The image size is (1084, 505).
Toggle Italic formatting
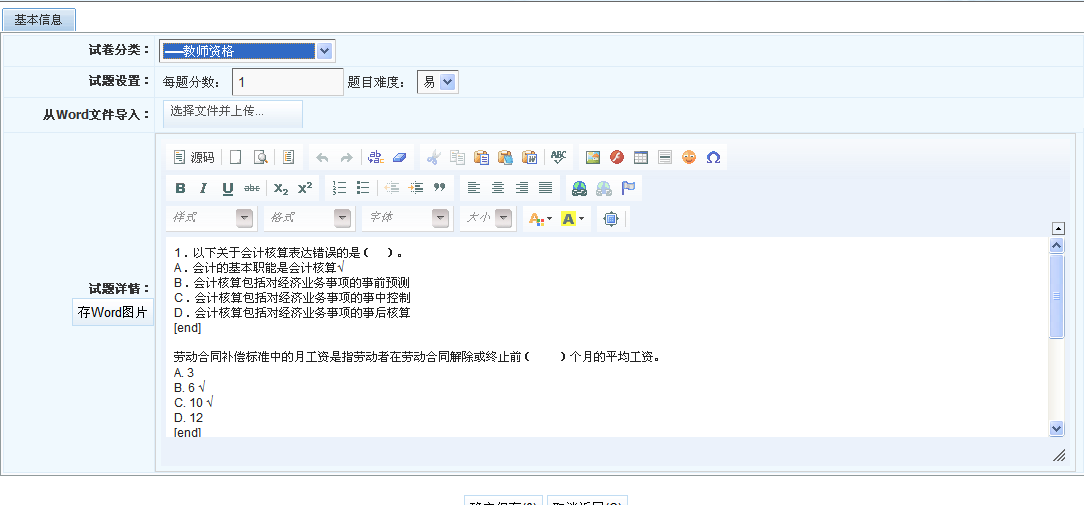[204, 188]
